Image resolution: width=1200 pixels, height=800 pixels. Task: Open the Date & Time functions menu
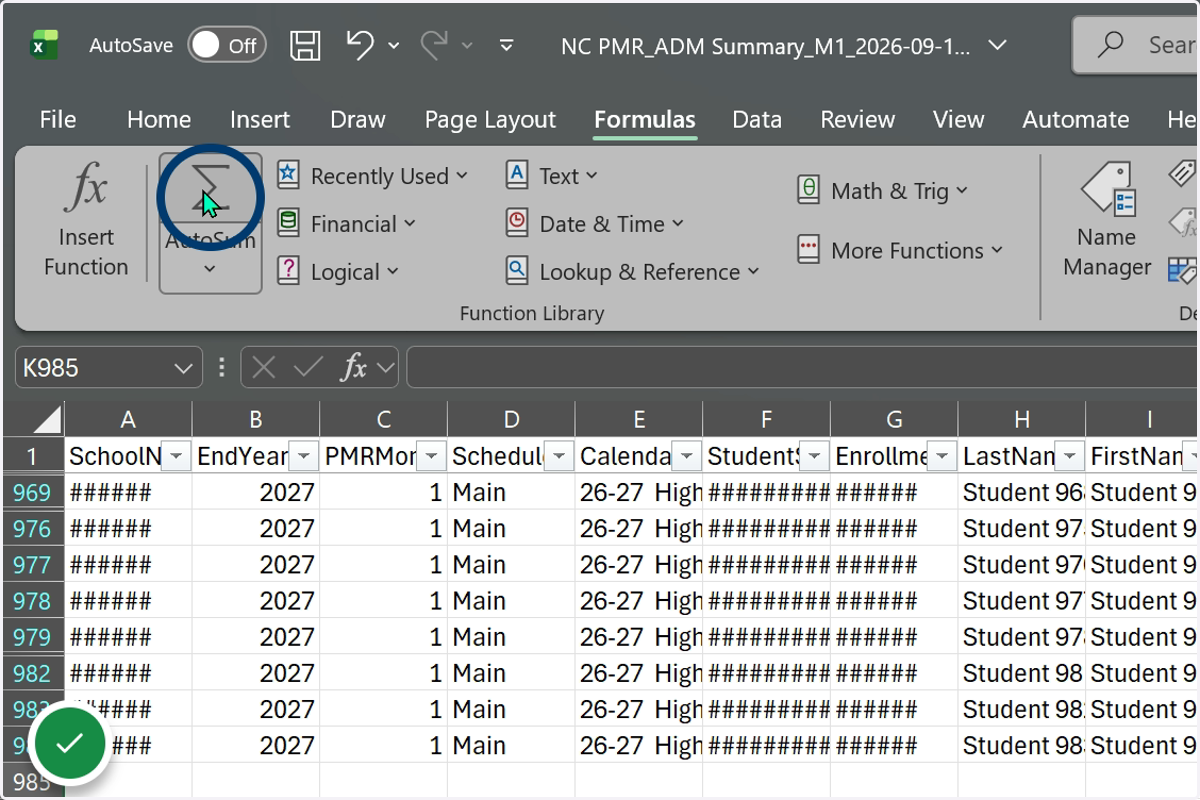595,224
